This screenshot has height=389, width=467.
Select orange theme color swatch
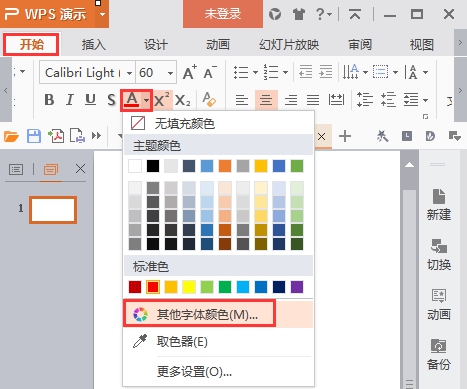click(x=225, y=166)
